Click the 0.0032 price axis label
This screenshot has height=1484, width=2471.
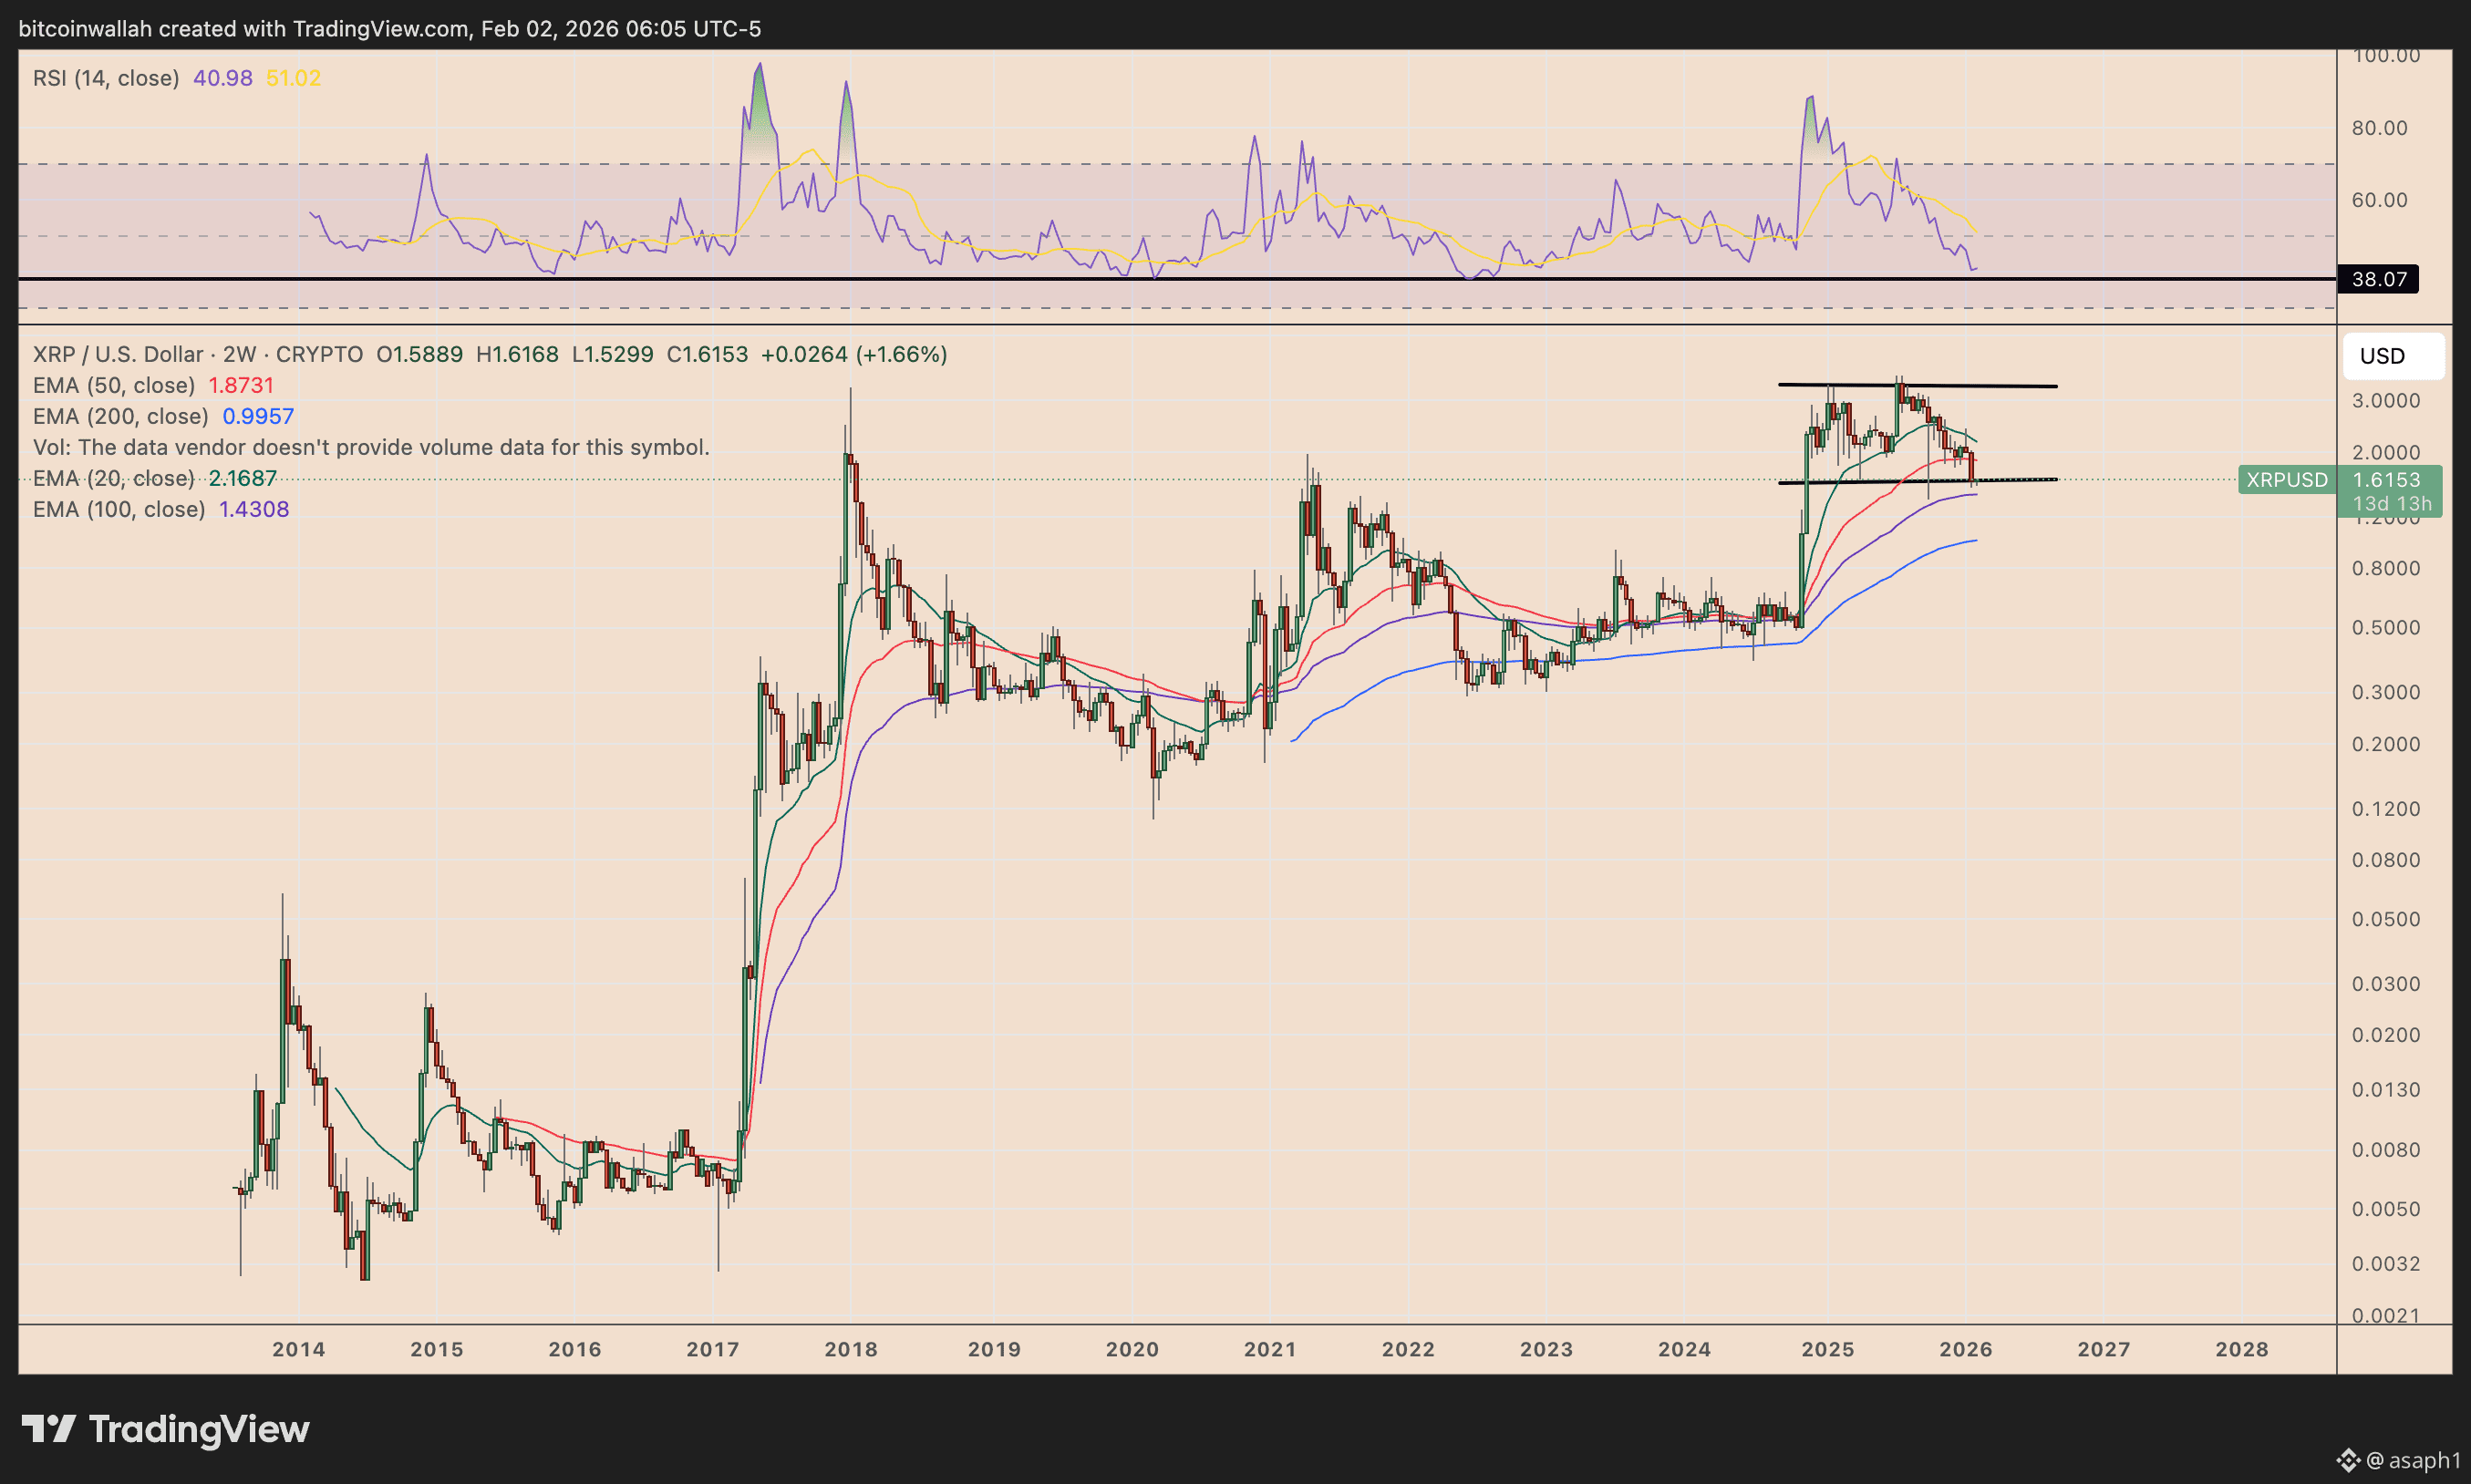(x=2386, y=1264)
